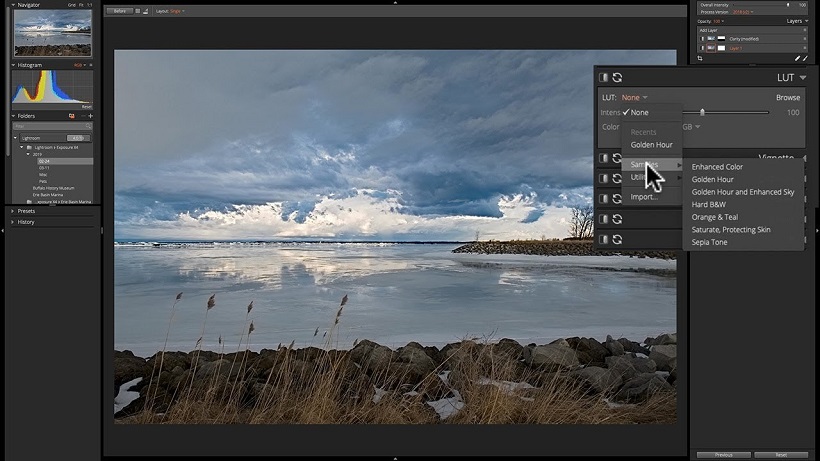Click the icon at right of Add Layer
The image size is (820, 461).
pyautogui.click(x=805, y=30)
